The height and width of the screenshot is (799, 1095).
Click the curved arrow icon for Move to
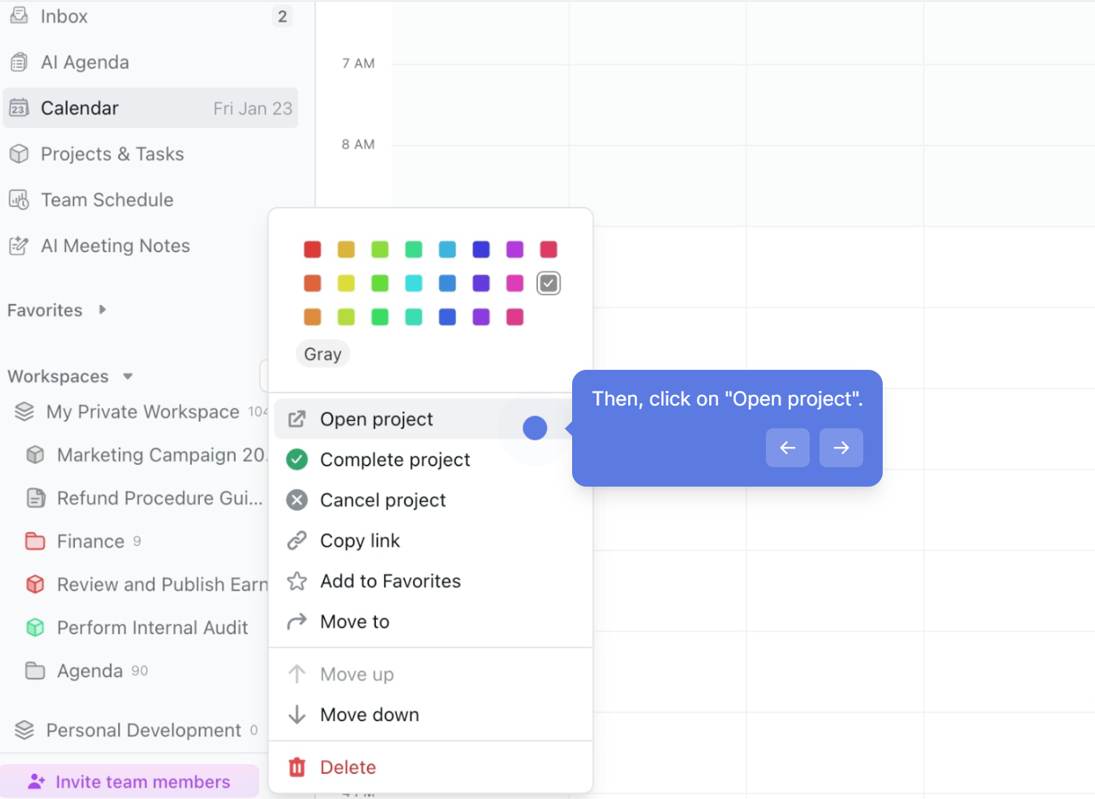(x=297, y=622)
